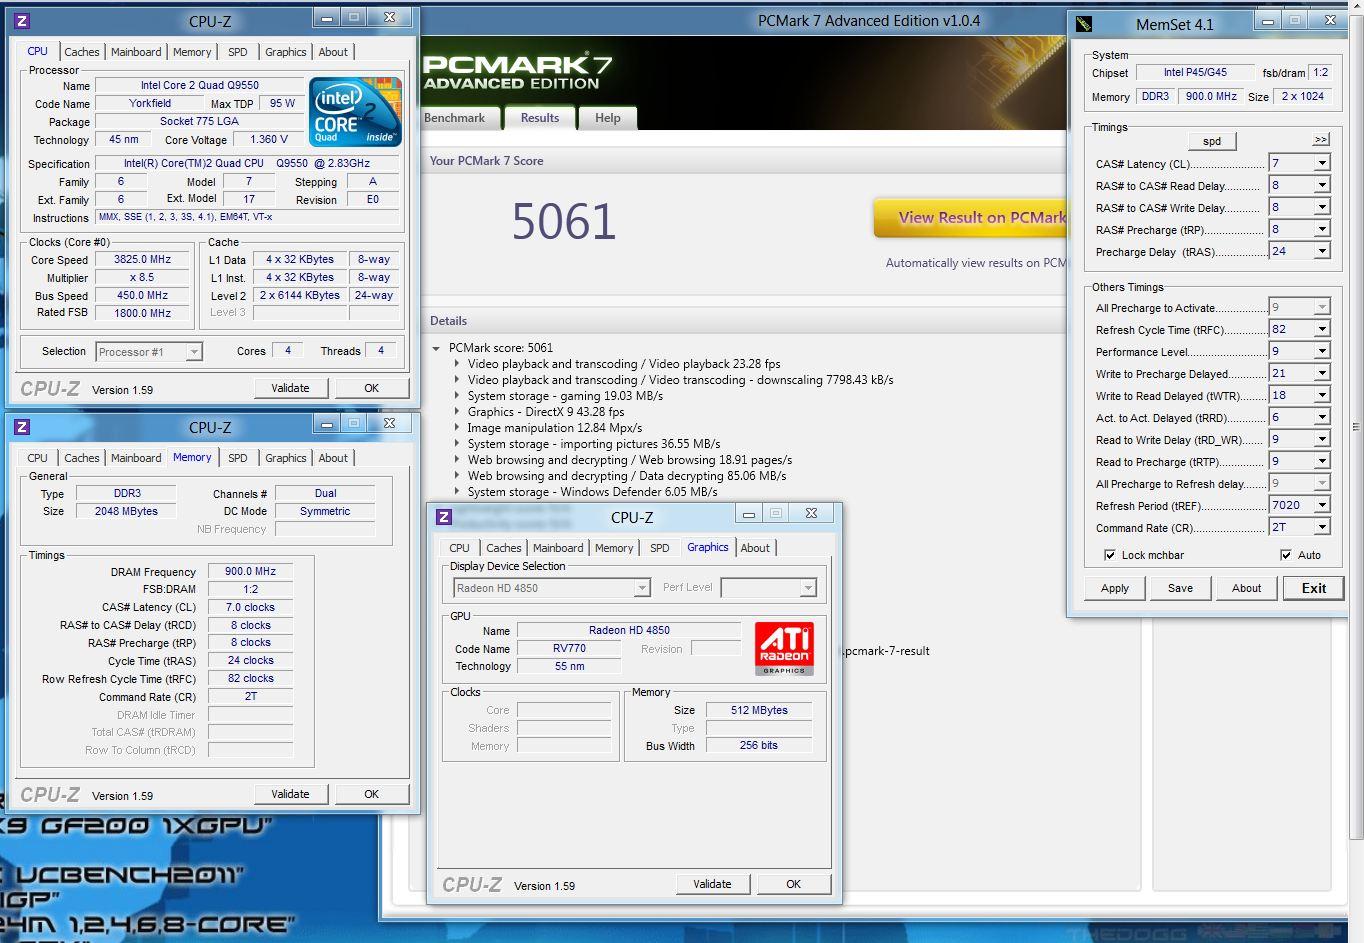
Task: Select the Results tab in PCMark 7
Action: [540, 118]
